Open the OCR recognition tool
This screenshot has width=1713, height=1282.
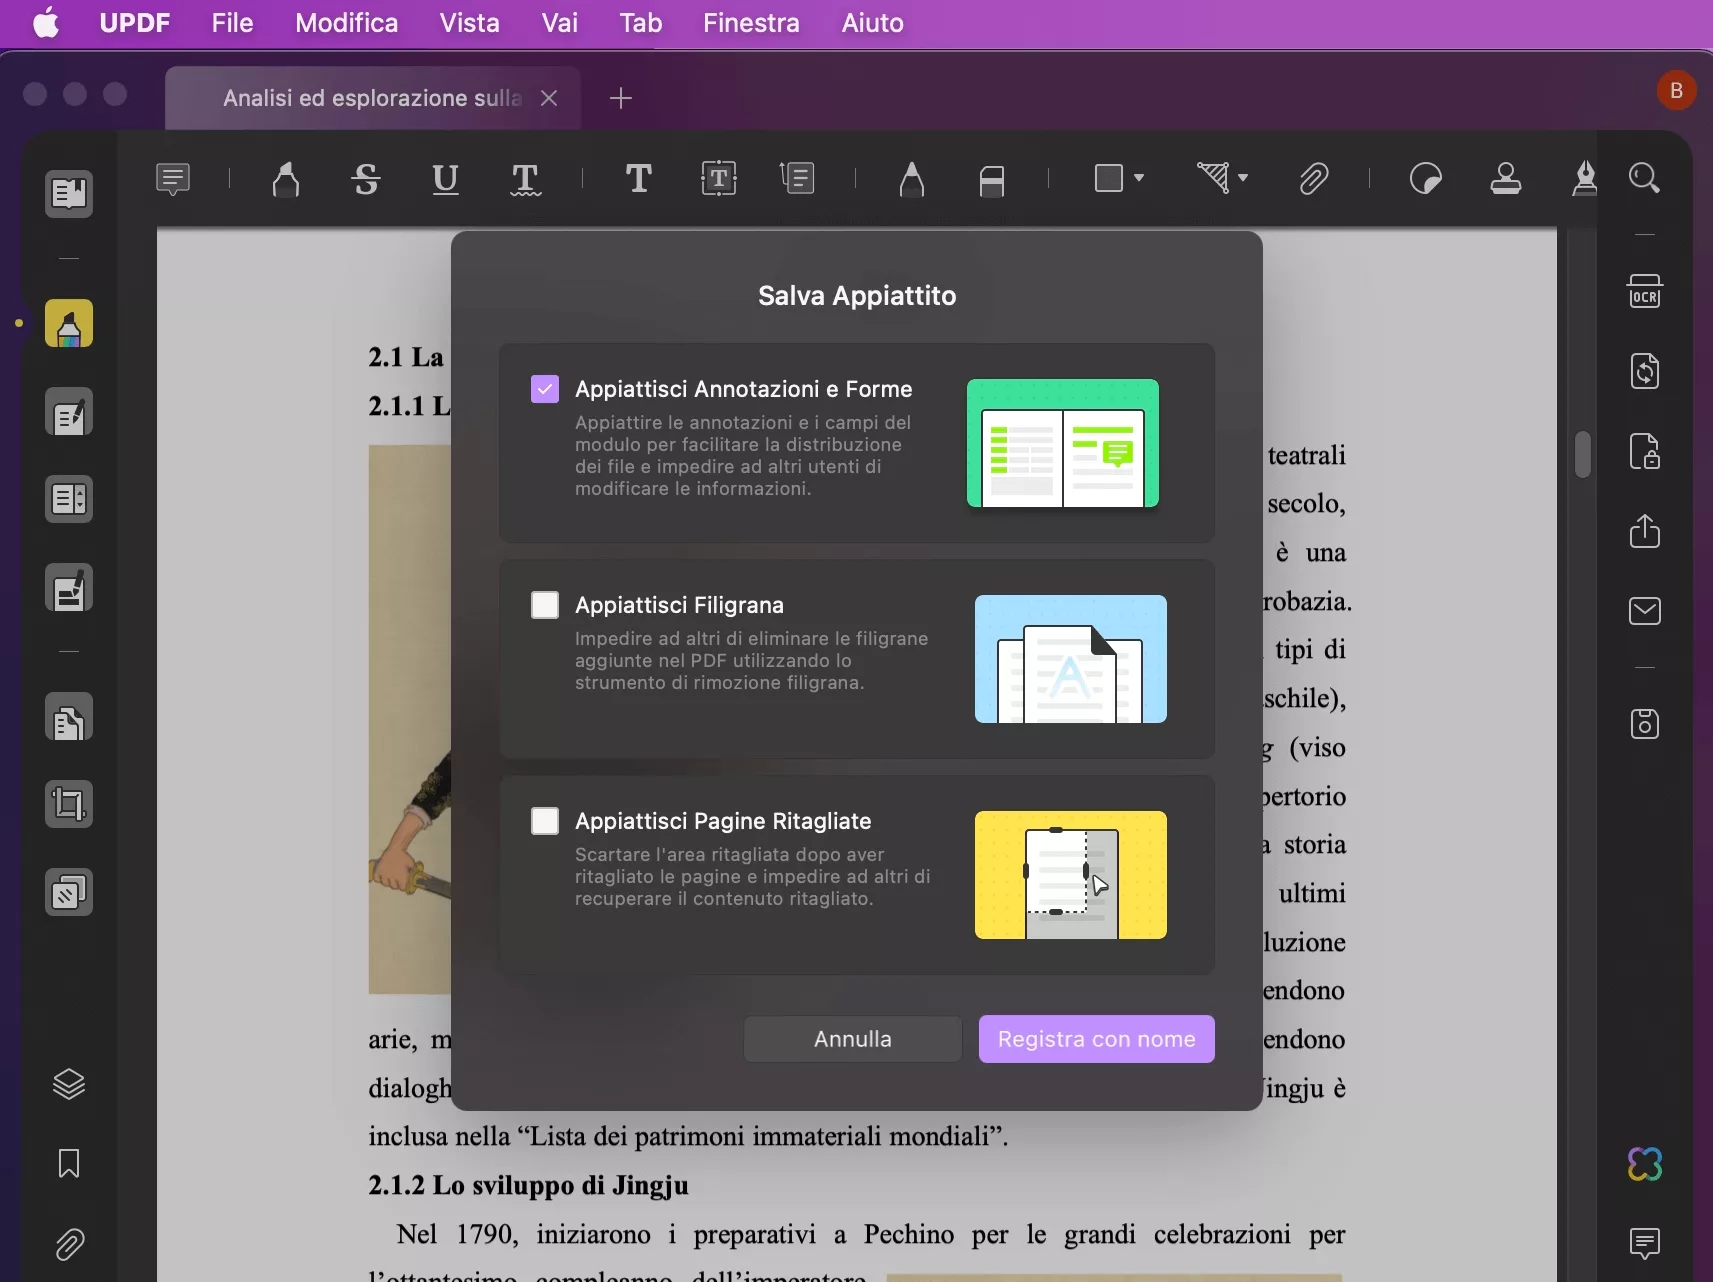pyautogui.click(x=1645, y=291)
